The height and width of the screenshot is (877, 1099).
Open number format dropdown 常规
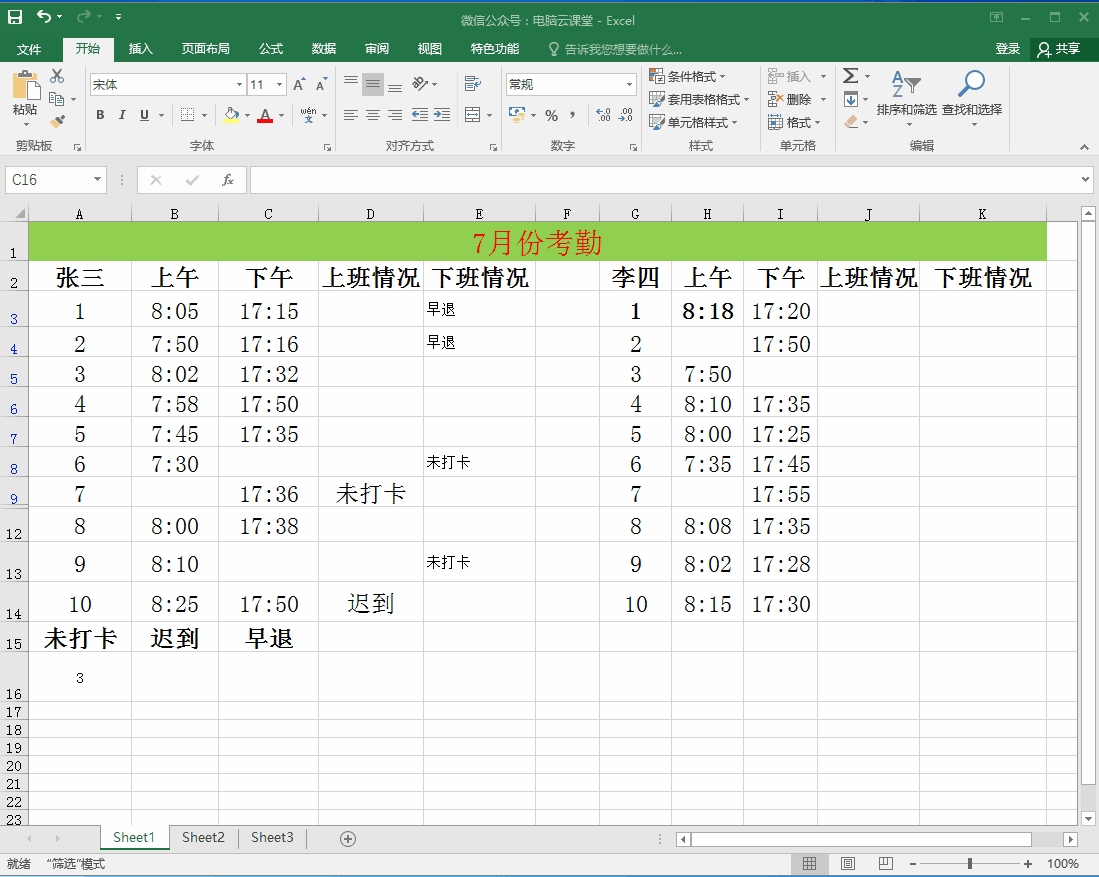coord(629,85)
